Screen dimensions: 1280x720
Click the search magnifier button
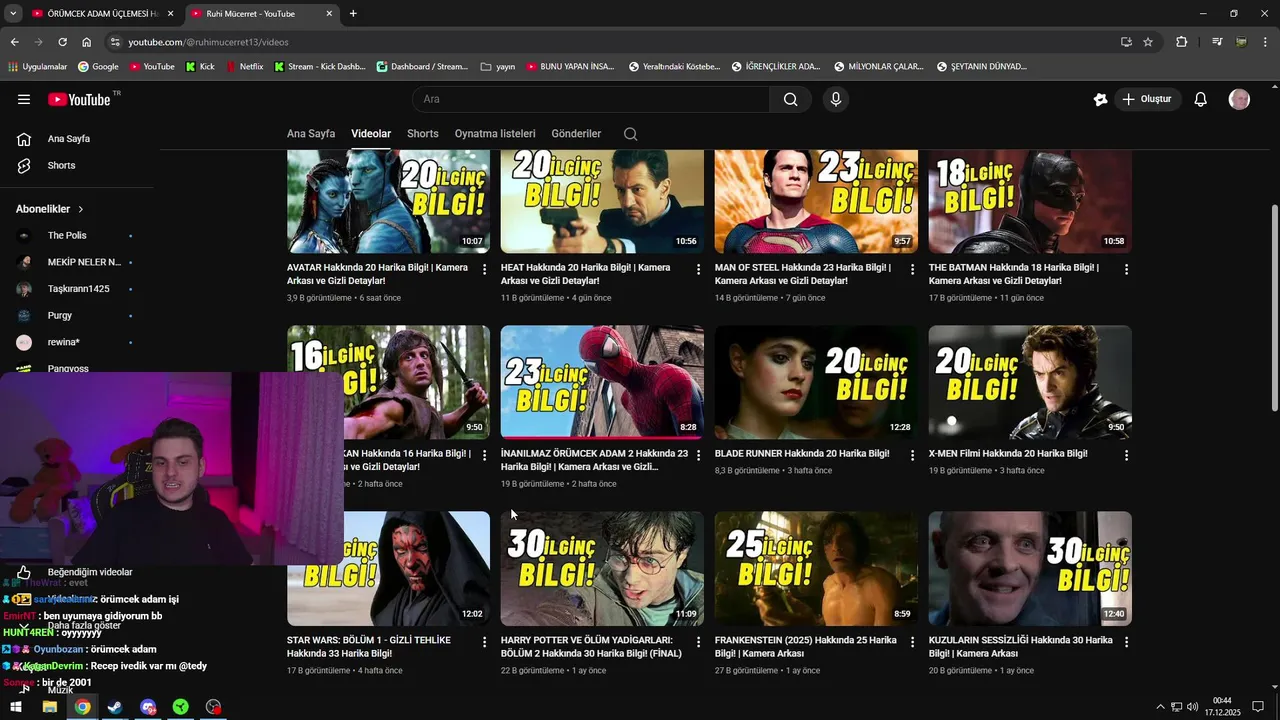(790, 99)
